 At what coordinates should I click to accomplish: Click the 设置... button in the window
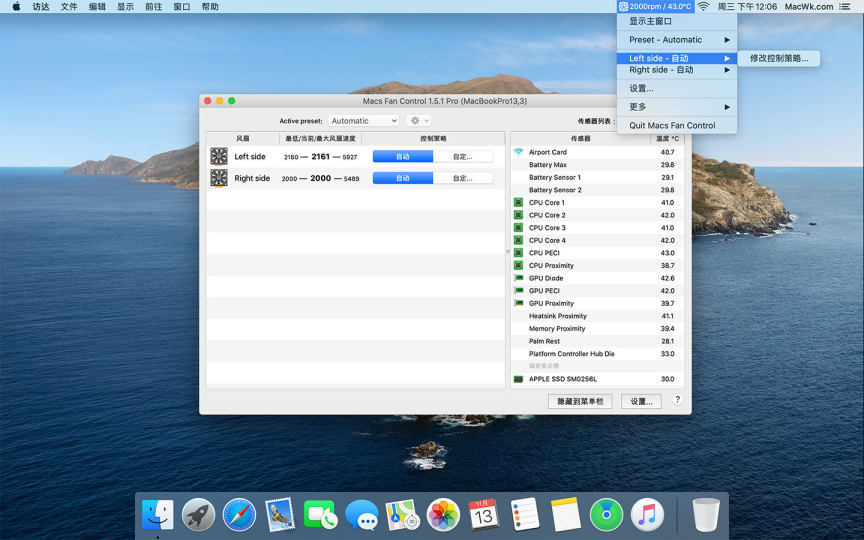641,401
